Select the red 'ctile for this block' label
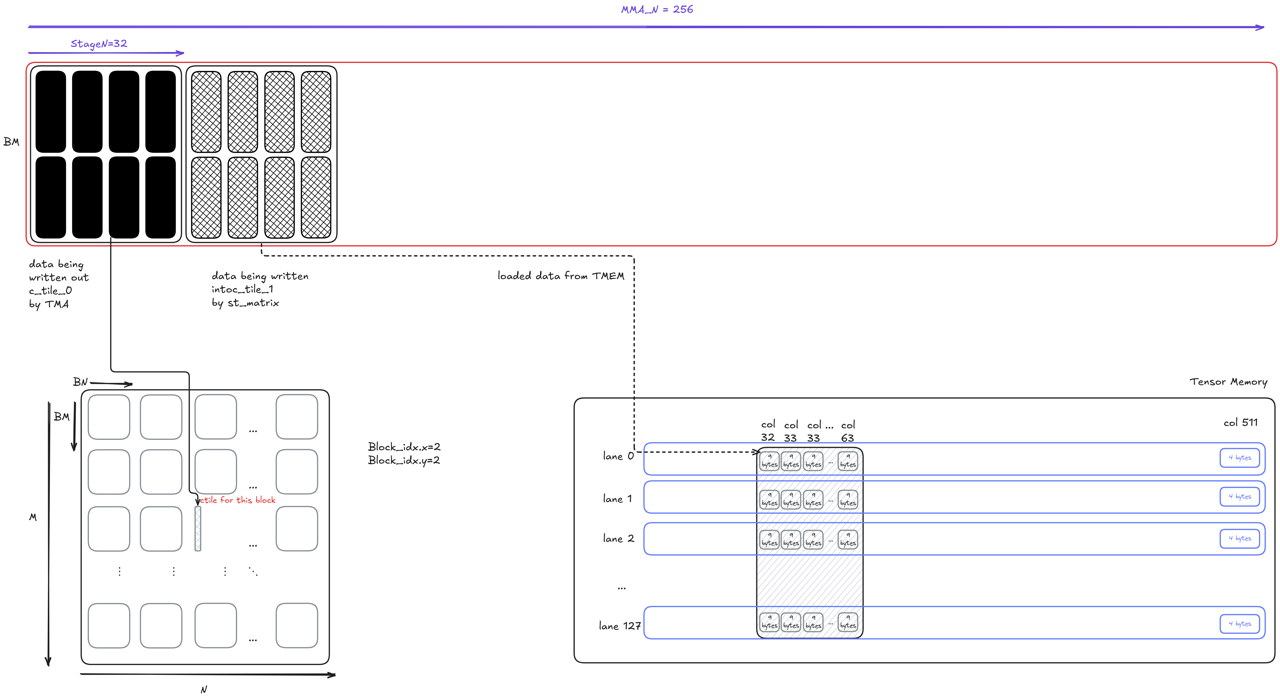Image resolution: width=1280 pixels, height=700 pixels. click(x=239, y=500)
